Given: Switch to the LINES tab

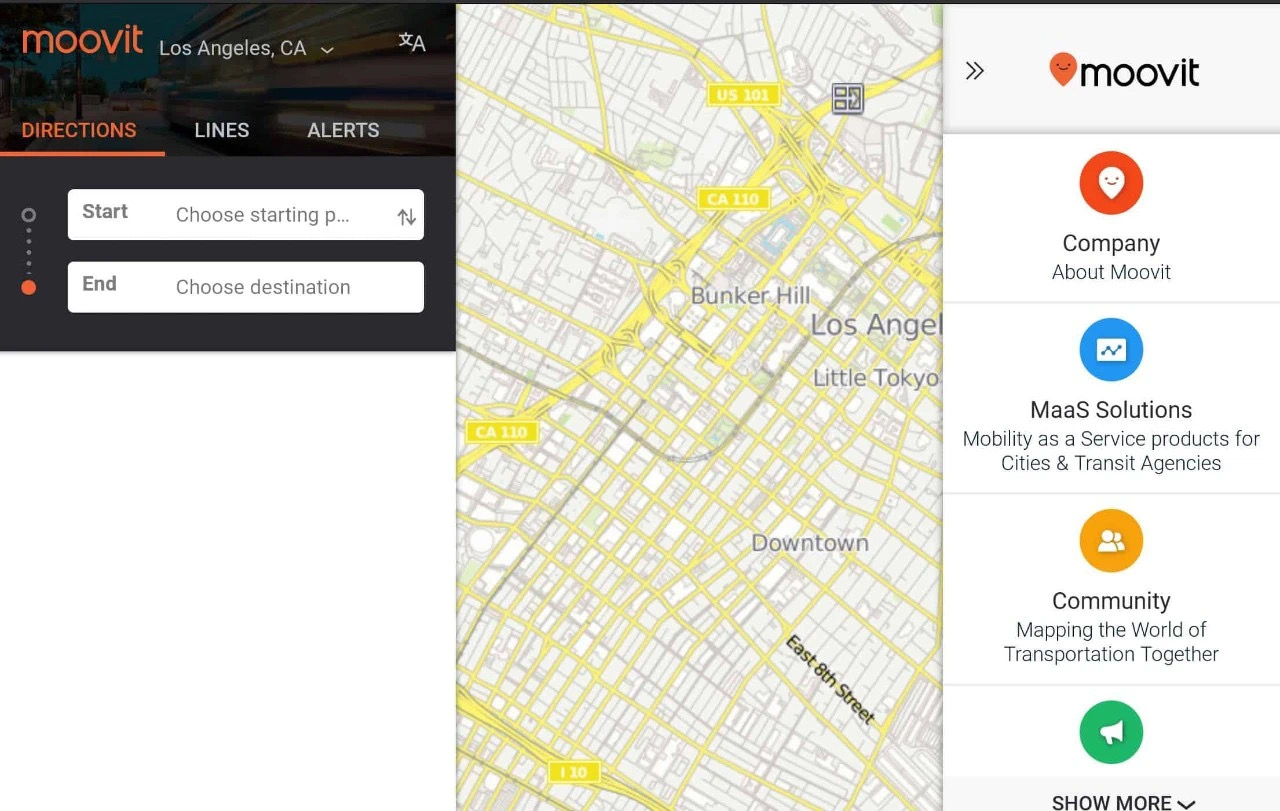Looking at the screenshot, I should (x=222, y=130).
